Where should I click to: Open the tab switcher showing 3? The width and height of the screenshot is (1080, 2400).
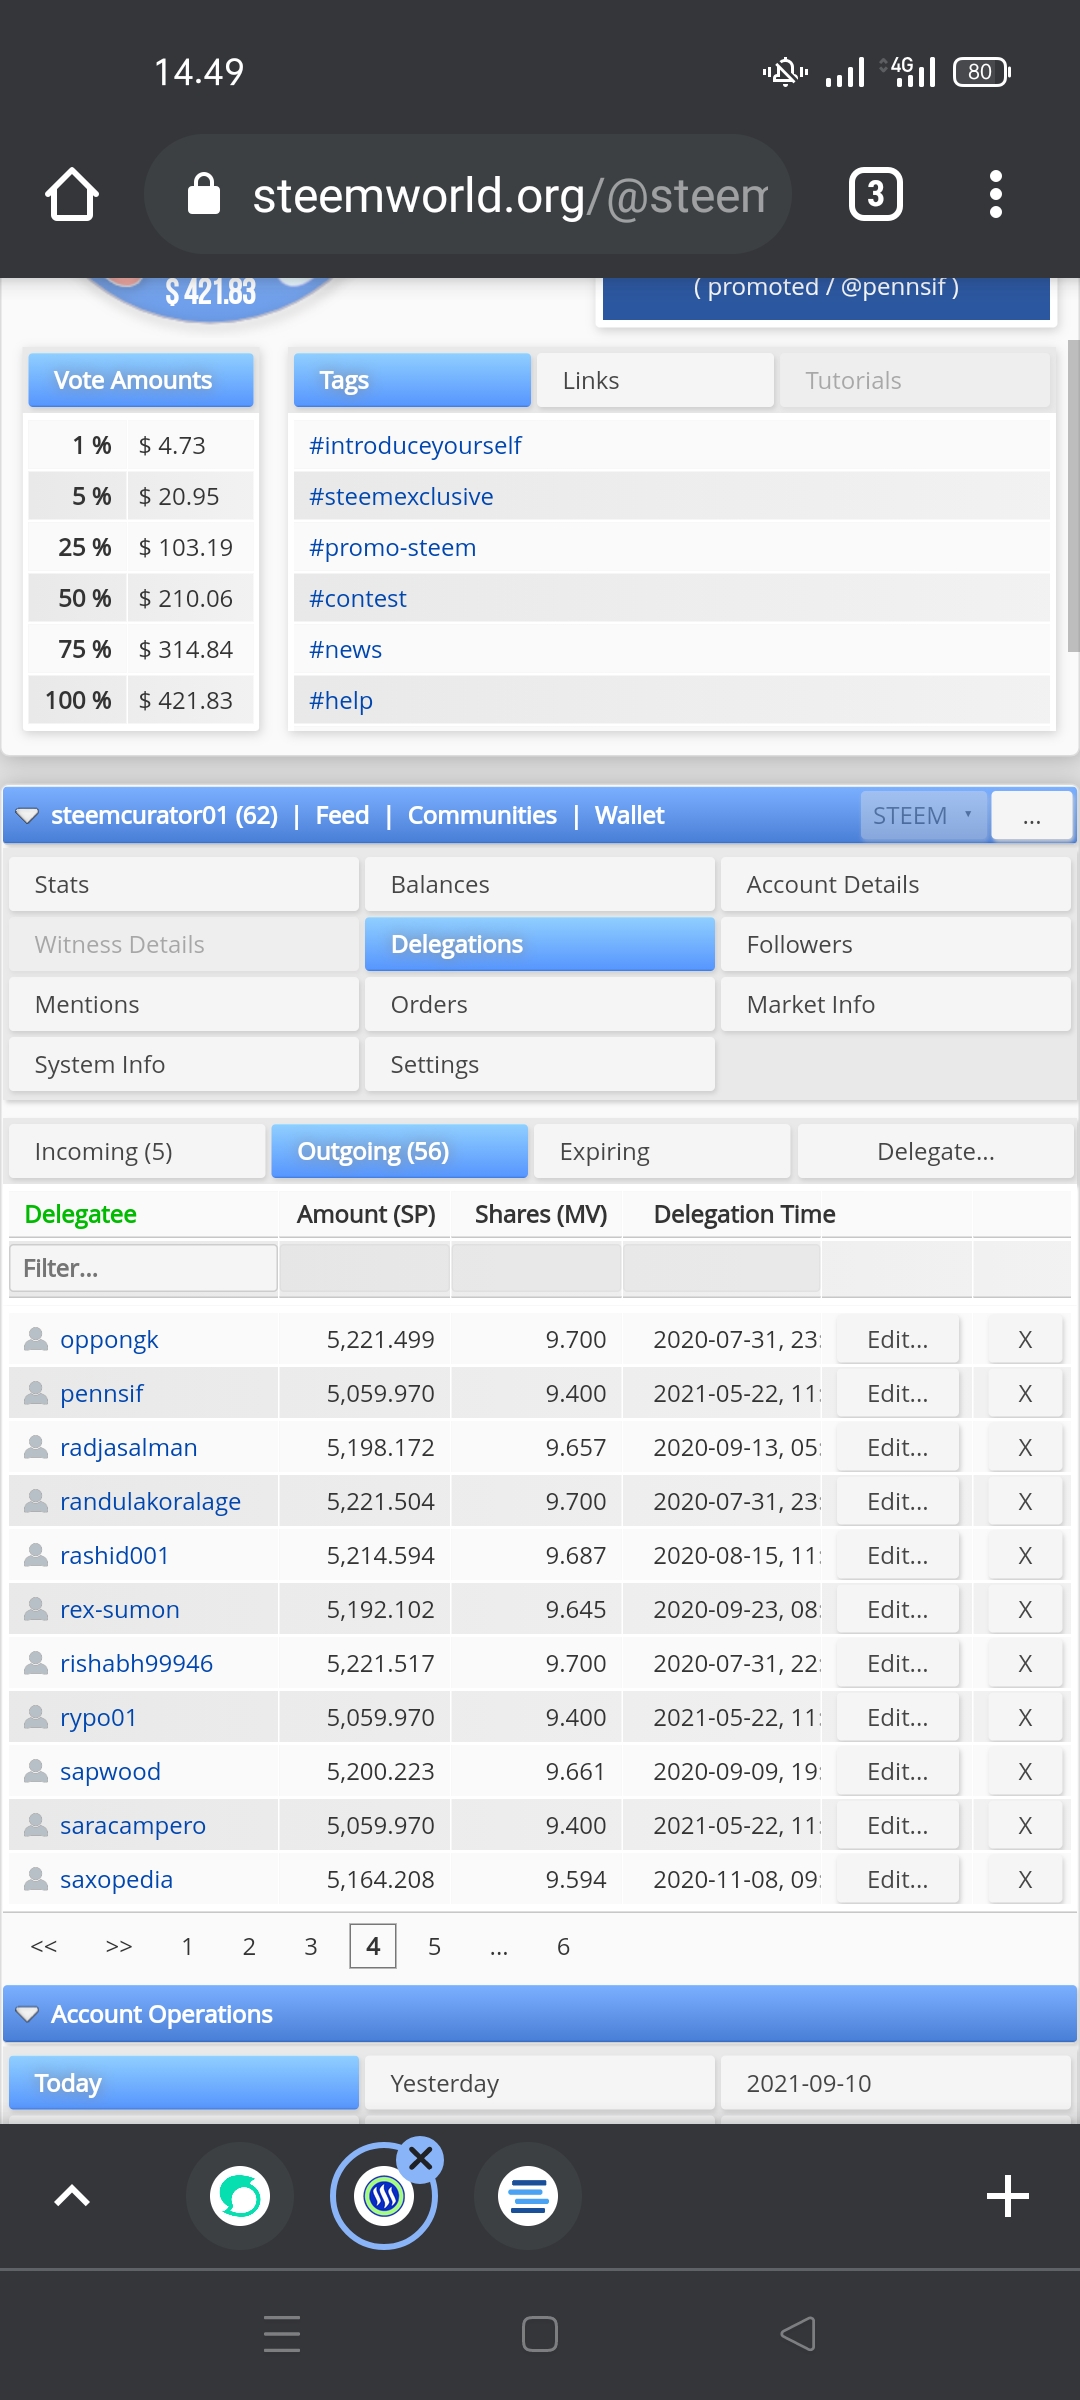click(875, 193)
